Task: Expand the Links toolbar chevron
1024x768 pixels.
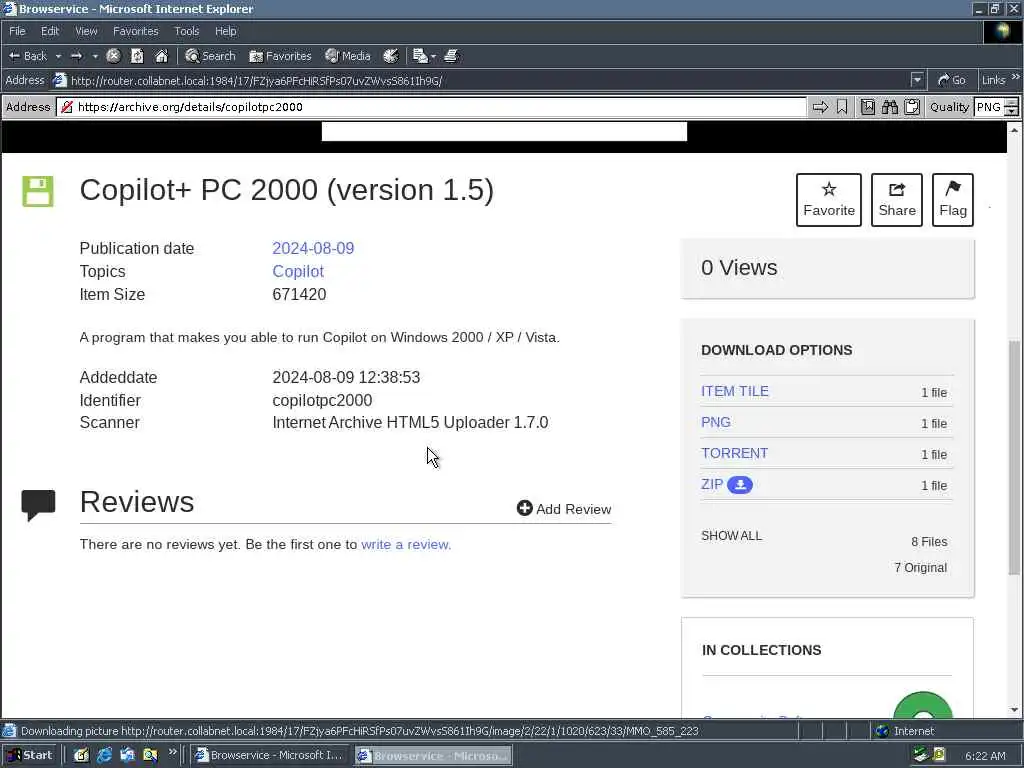Action: coord(1016,78)
